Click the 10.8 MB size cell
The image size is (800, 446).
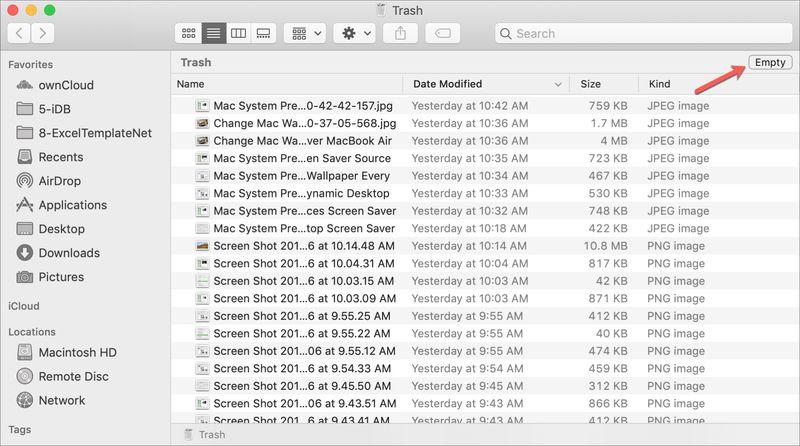tap(606, 246)
